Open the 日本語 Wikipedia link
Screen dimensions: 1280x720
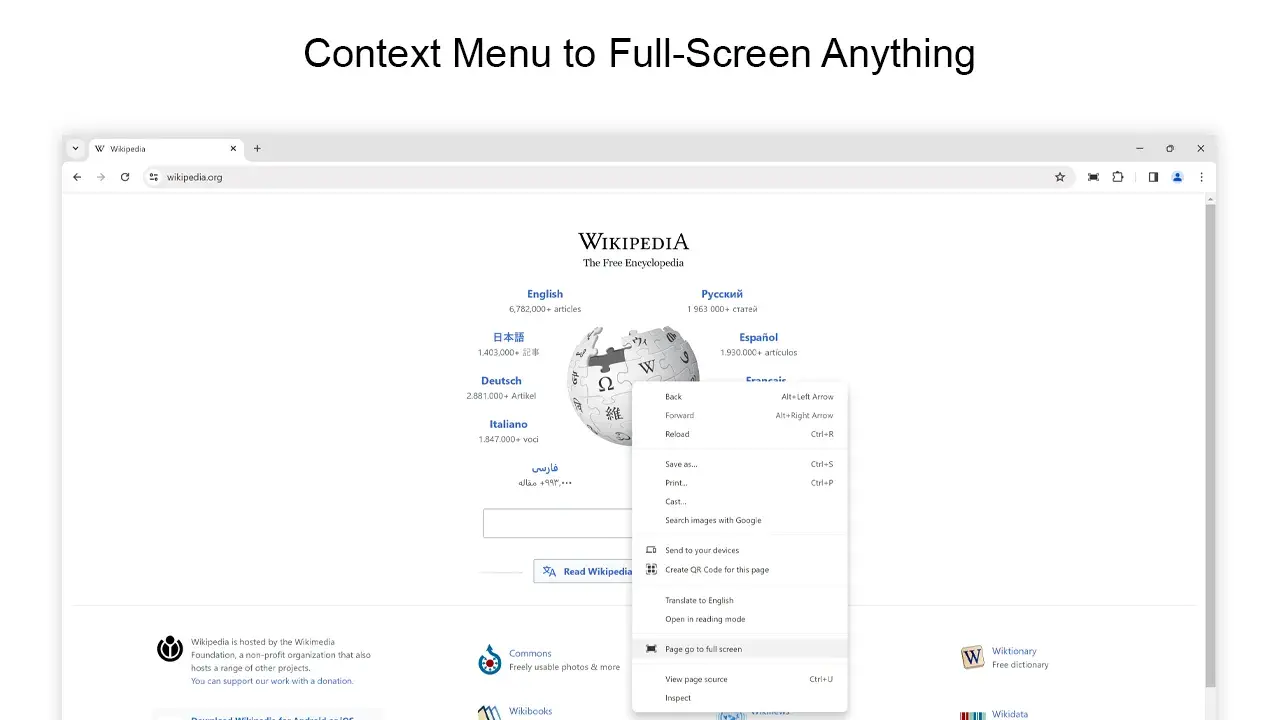tap(508, 337)
